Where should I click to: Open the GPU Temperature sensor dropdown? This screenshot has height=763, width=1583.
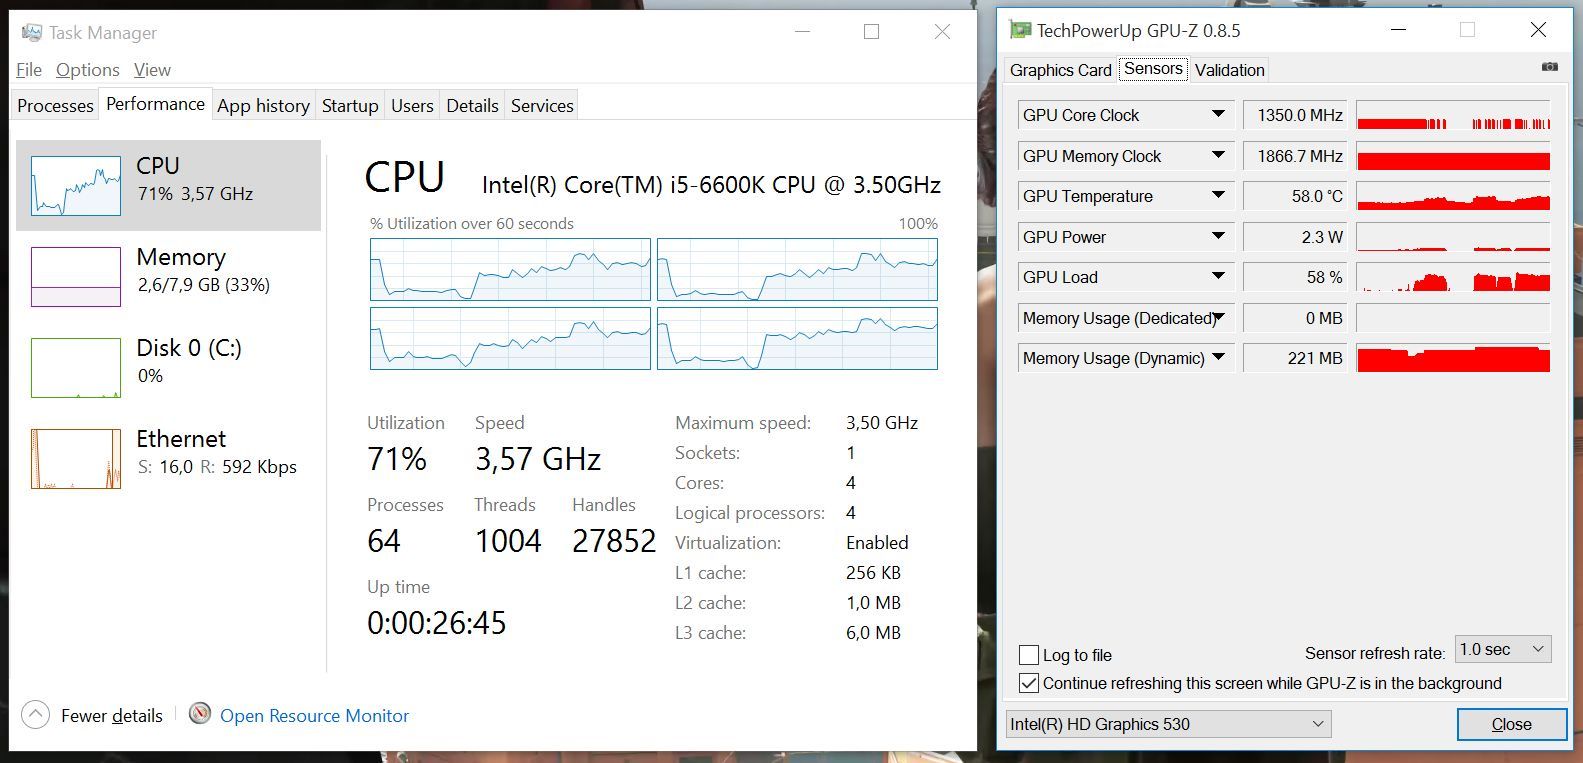click(x=1218, y=196)
